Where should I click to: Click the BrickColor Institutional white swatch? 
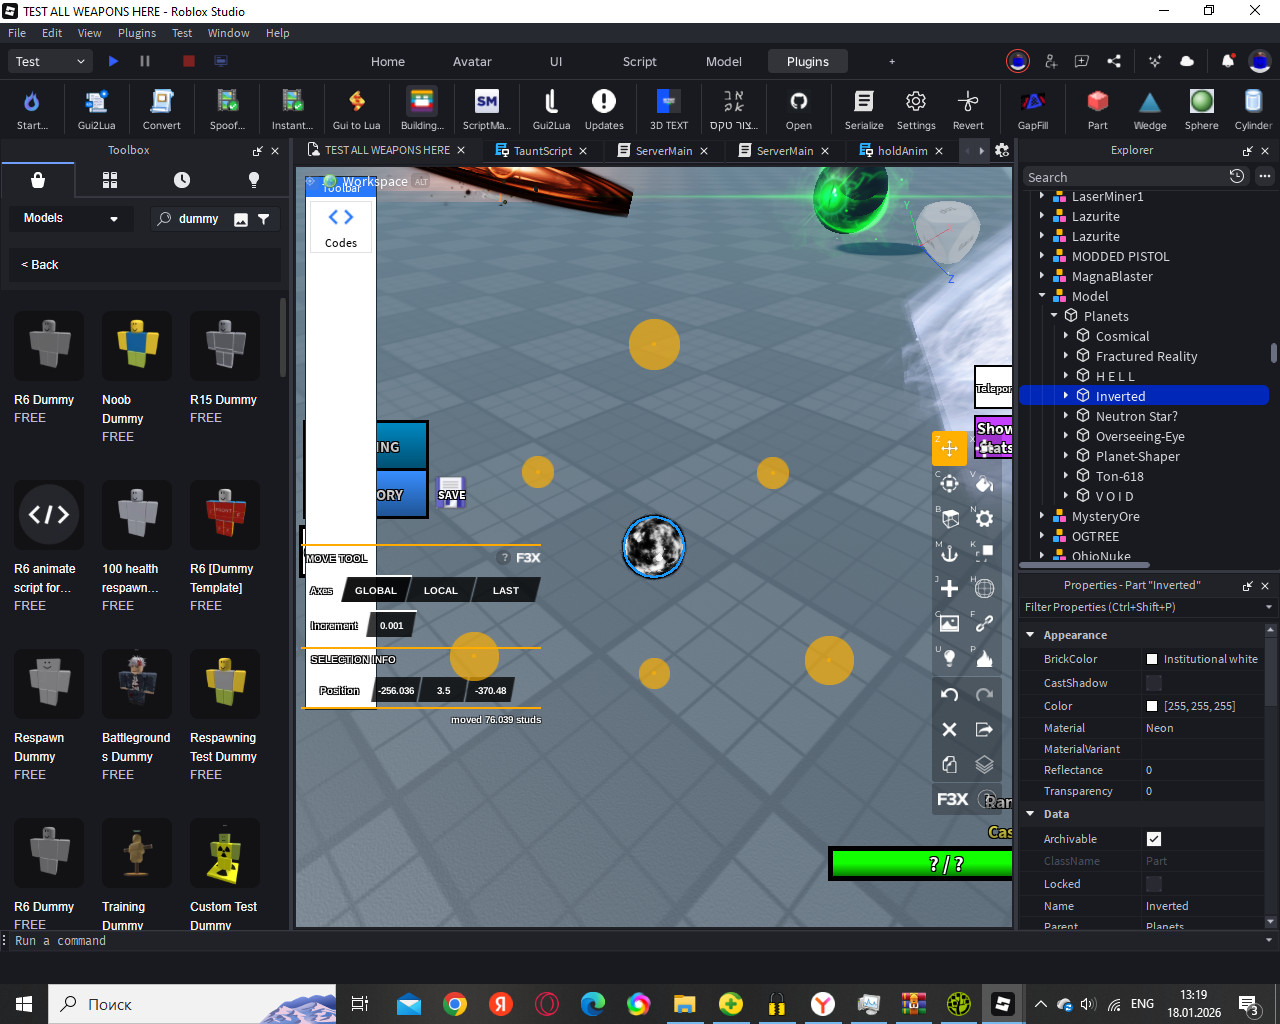(x=1152, y=659)
